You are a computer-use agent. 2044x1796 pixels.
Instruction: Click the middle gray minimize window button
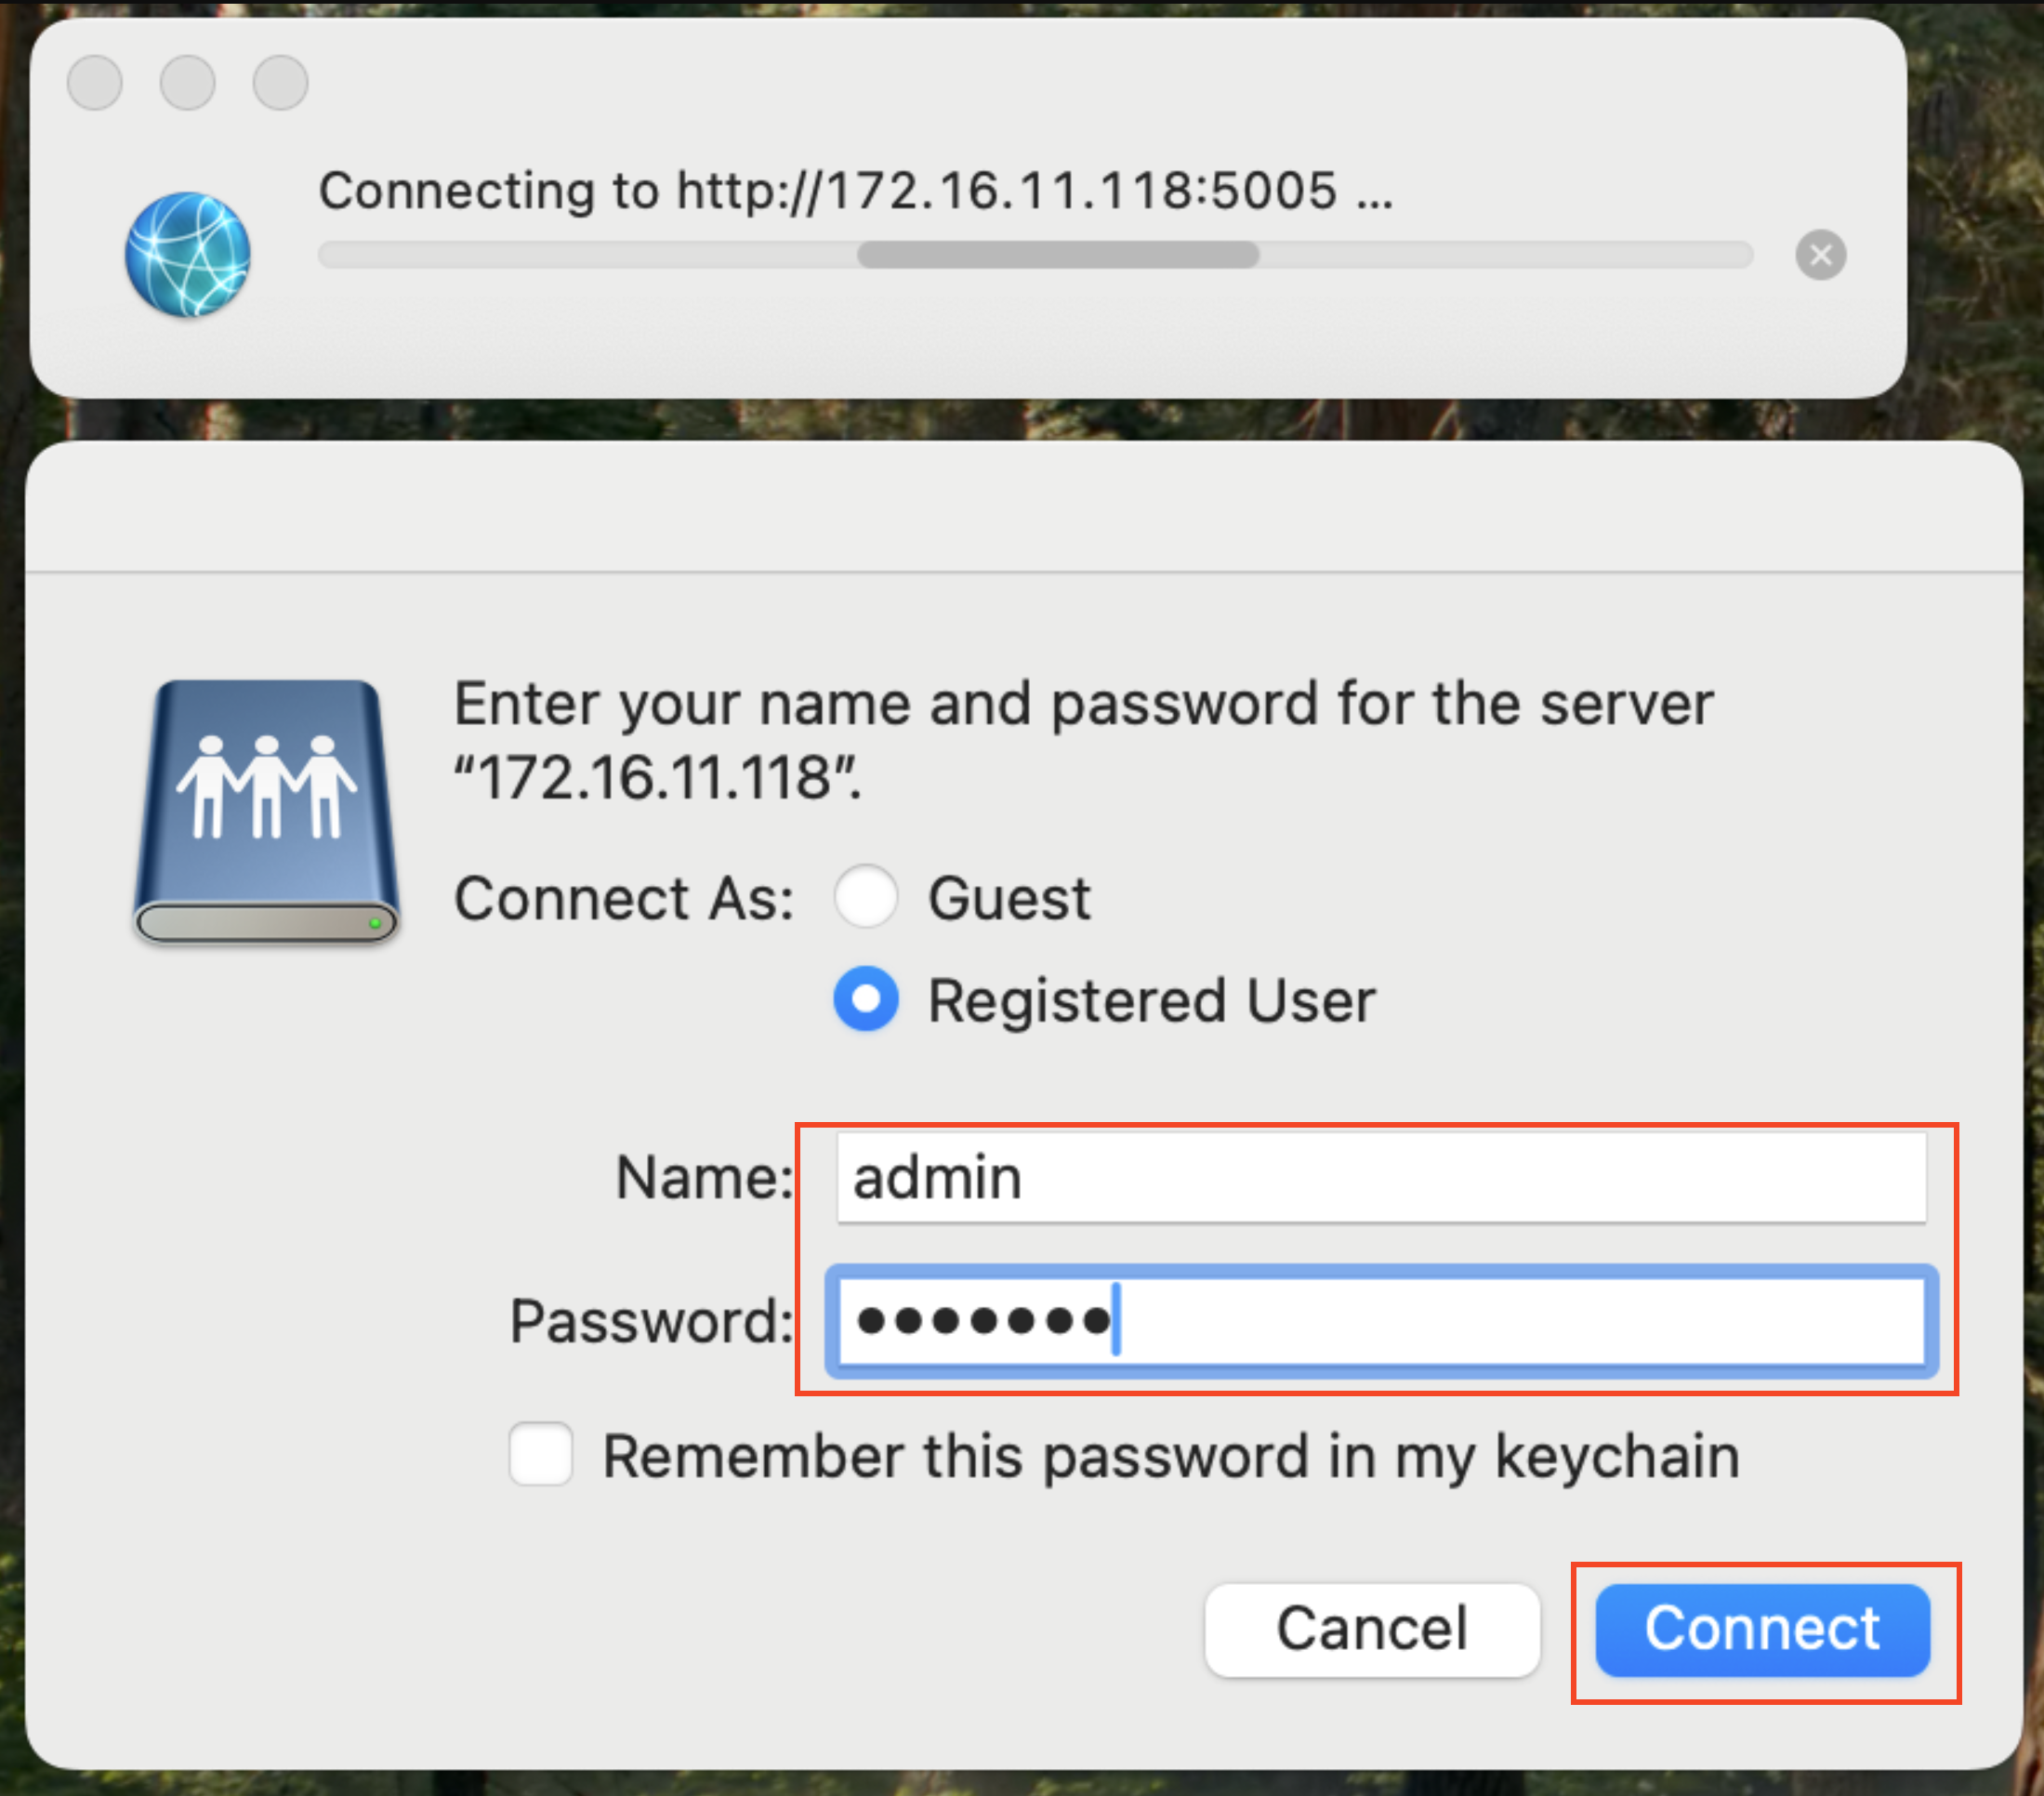188,82
